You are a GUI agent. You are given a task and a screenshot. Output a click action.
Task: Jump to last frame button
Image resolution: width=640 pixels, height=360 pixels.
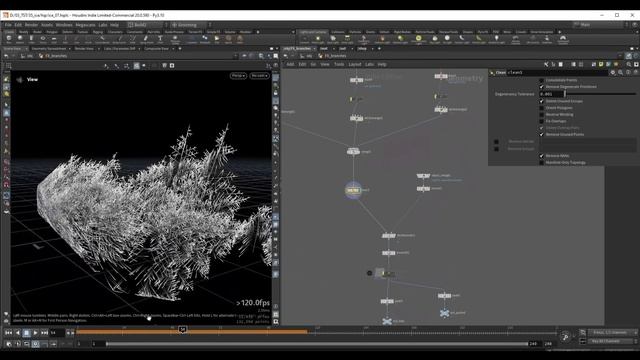(44, 333)
